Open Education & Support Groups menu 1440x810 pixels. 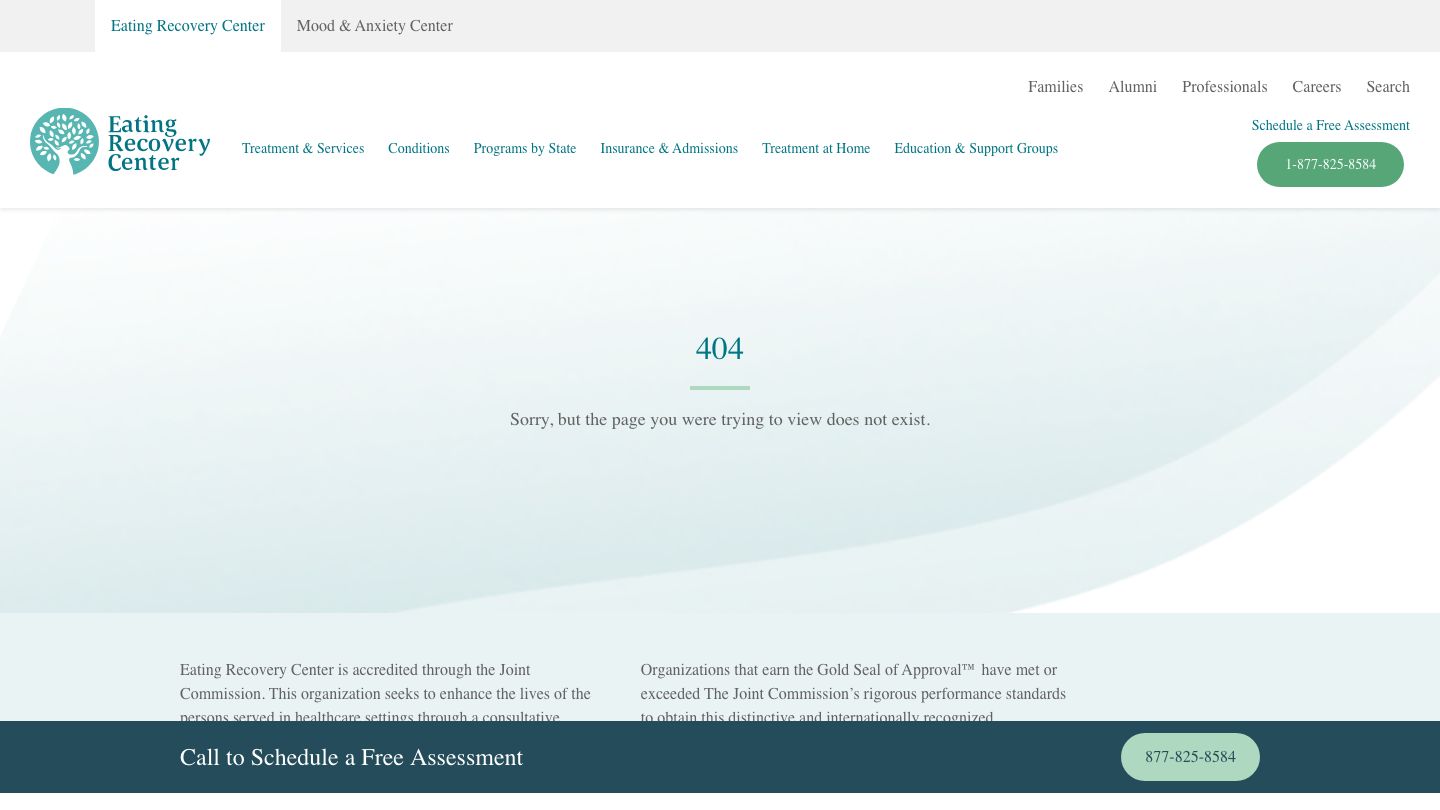click(x=976, y=149)
